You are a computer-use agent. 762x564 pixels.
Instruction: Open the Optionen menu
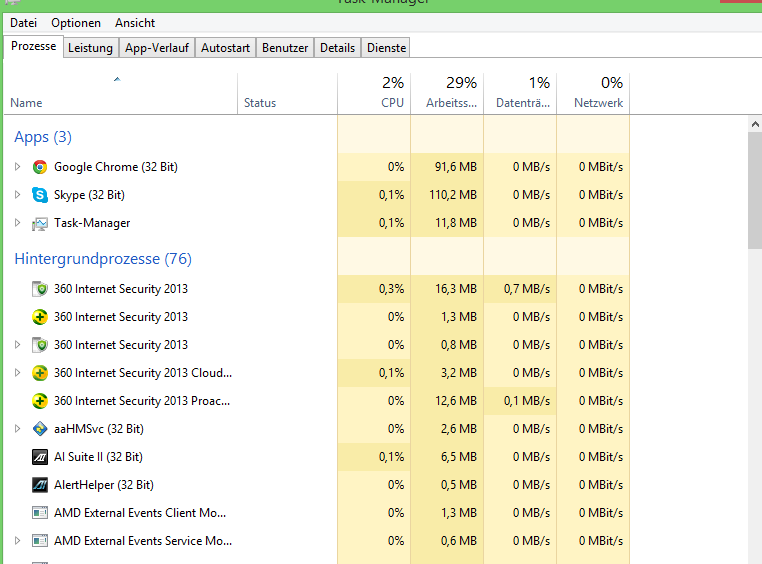click(x=76, y=23)
